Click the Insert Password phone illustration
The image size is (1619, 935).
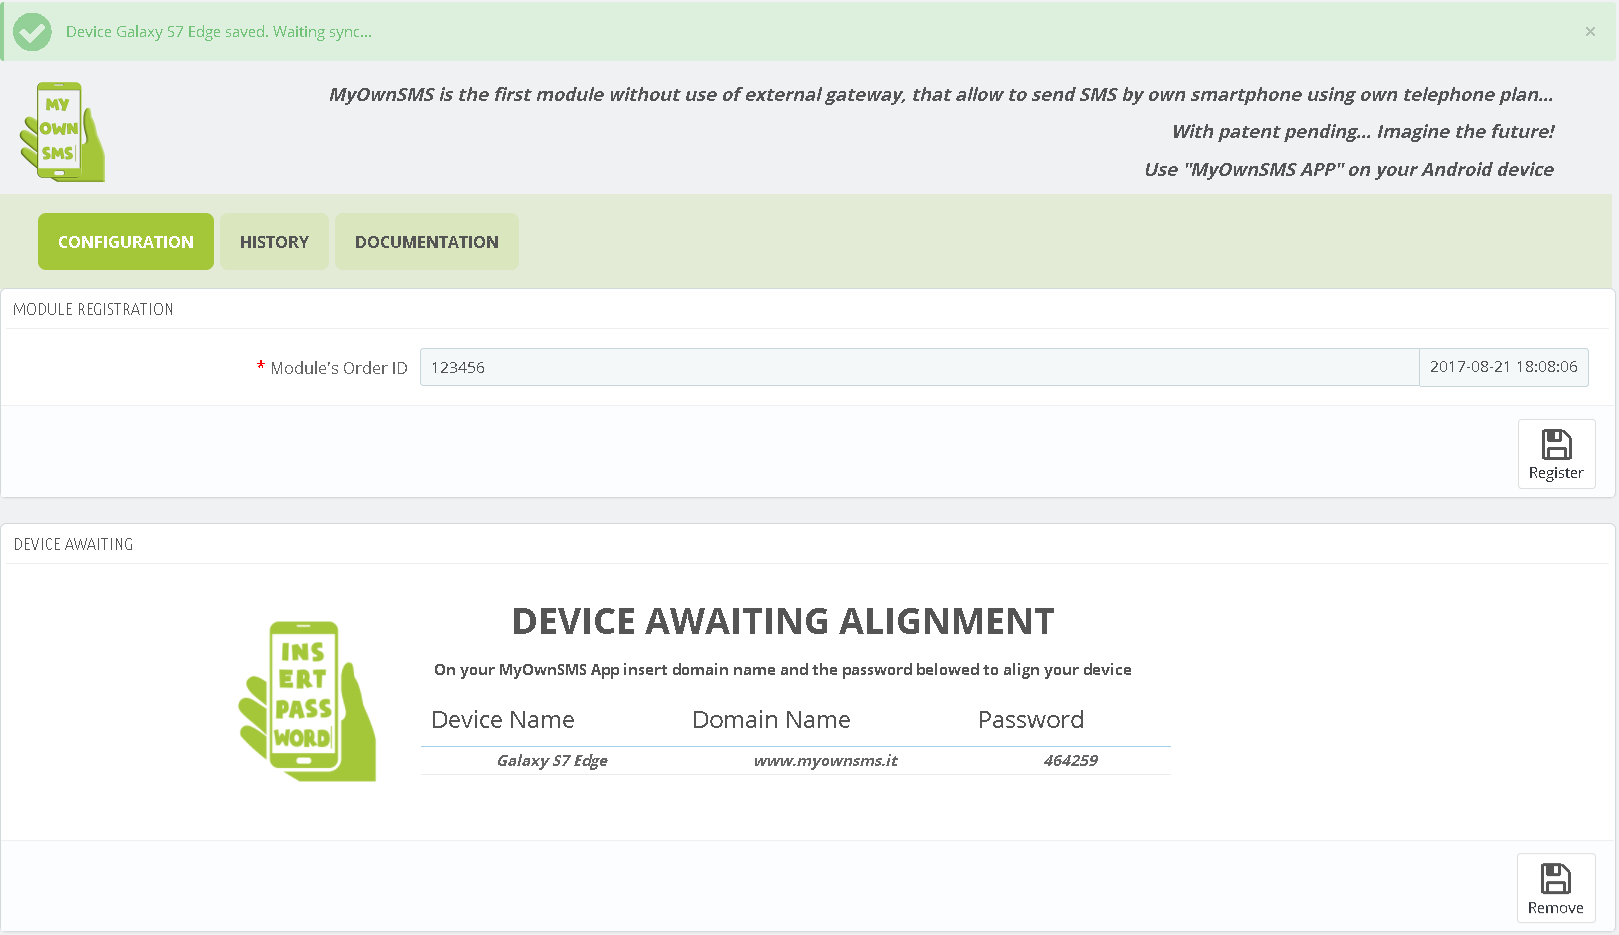pos(307,701)
